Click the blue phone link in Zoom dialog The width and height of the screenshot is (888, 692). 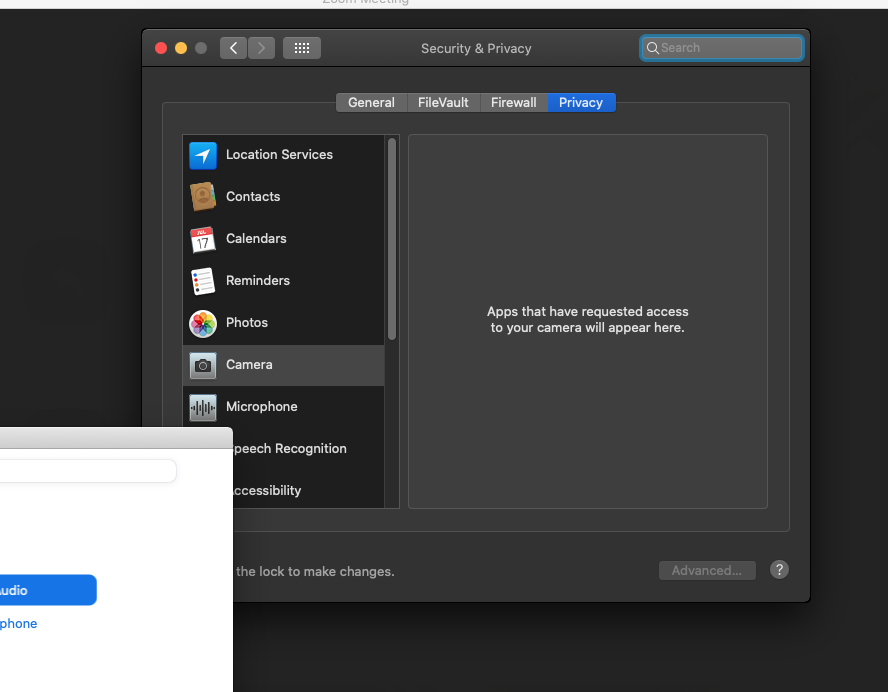click(19, 623)
